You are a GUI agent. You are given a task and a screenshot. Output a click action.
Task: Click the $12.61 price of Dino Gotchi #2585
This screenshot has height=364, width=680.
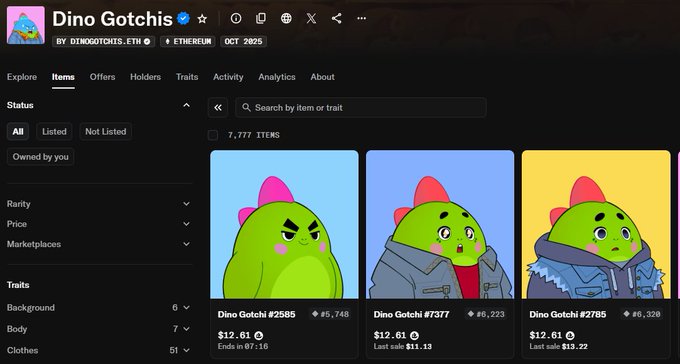point(234,335)
